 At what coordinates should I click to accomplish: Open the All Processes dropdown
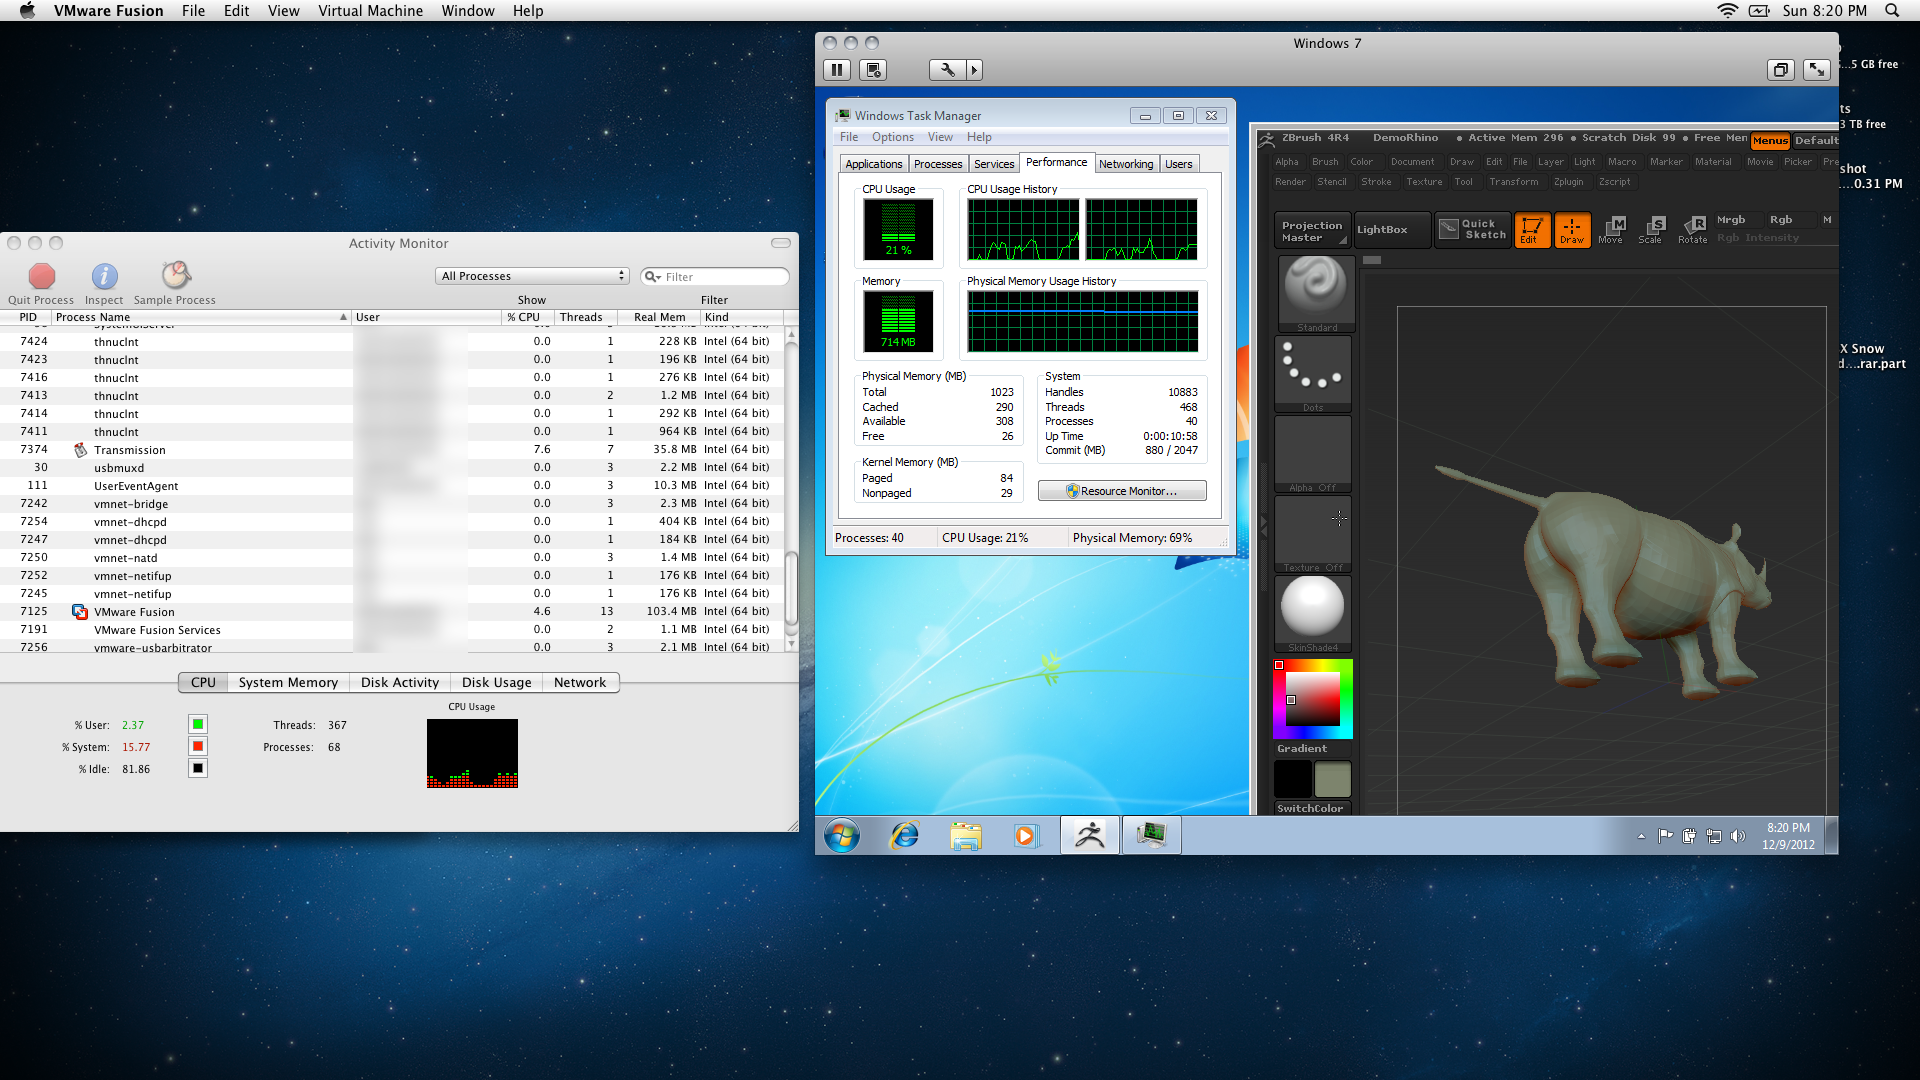533,276
